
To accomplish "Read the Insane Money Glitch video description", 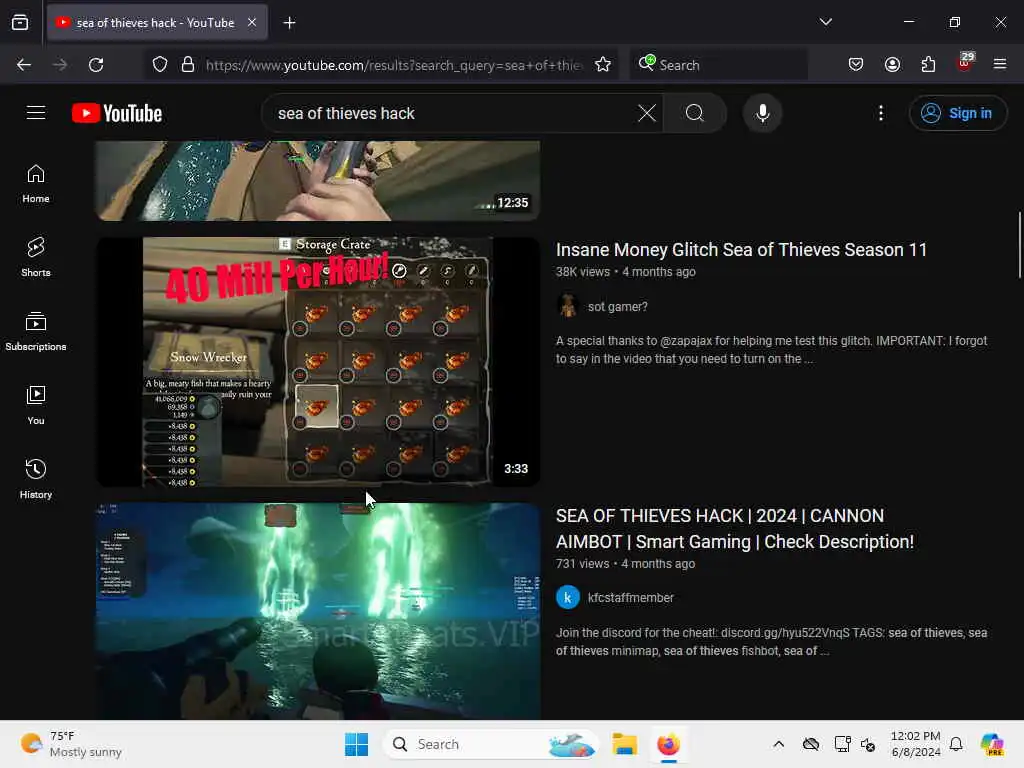I will pyautogui.click(x=771, y=349).
